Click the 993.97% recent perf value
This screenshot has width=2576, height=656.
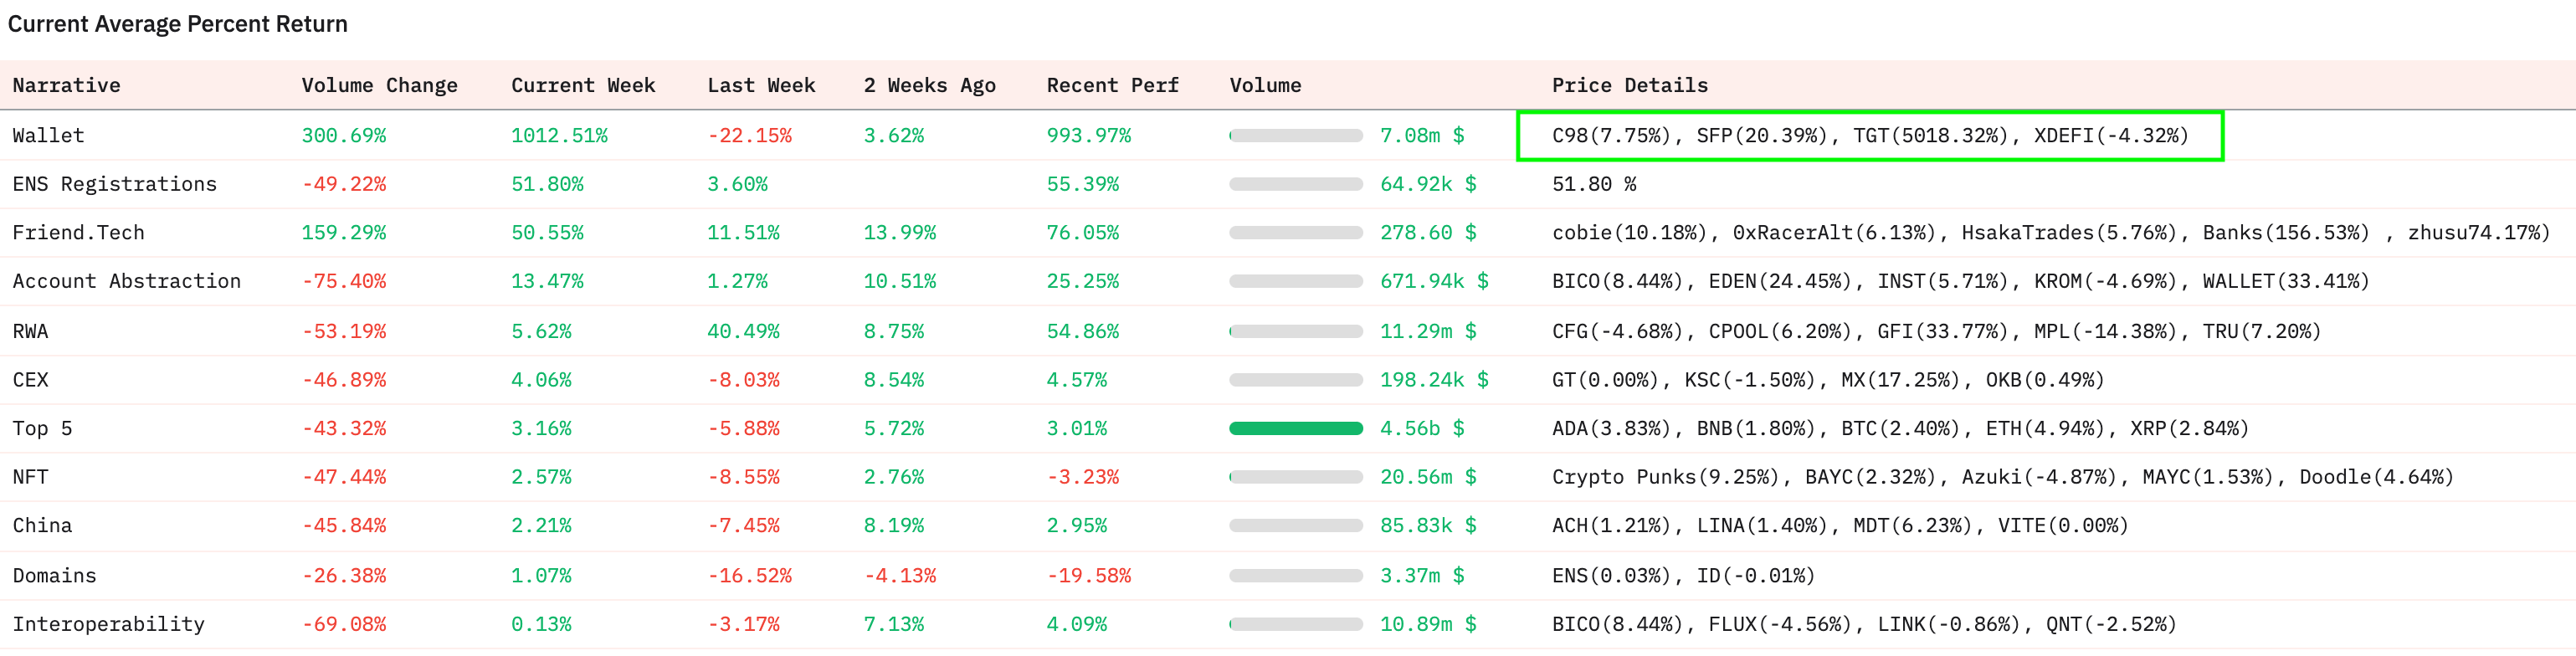pyautogui.click(x=1088, y=136)
